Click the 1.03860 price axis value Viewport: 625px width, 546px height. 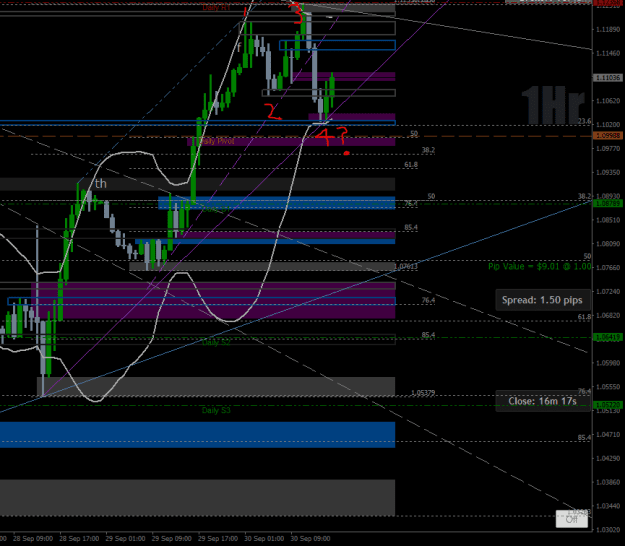[608, 482]
